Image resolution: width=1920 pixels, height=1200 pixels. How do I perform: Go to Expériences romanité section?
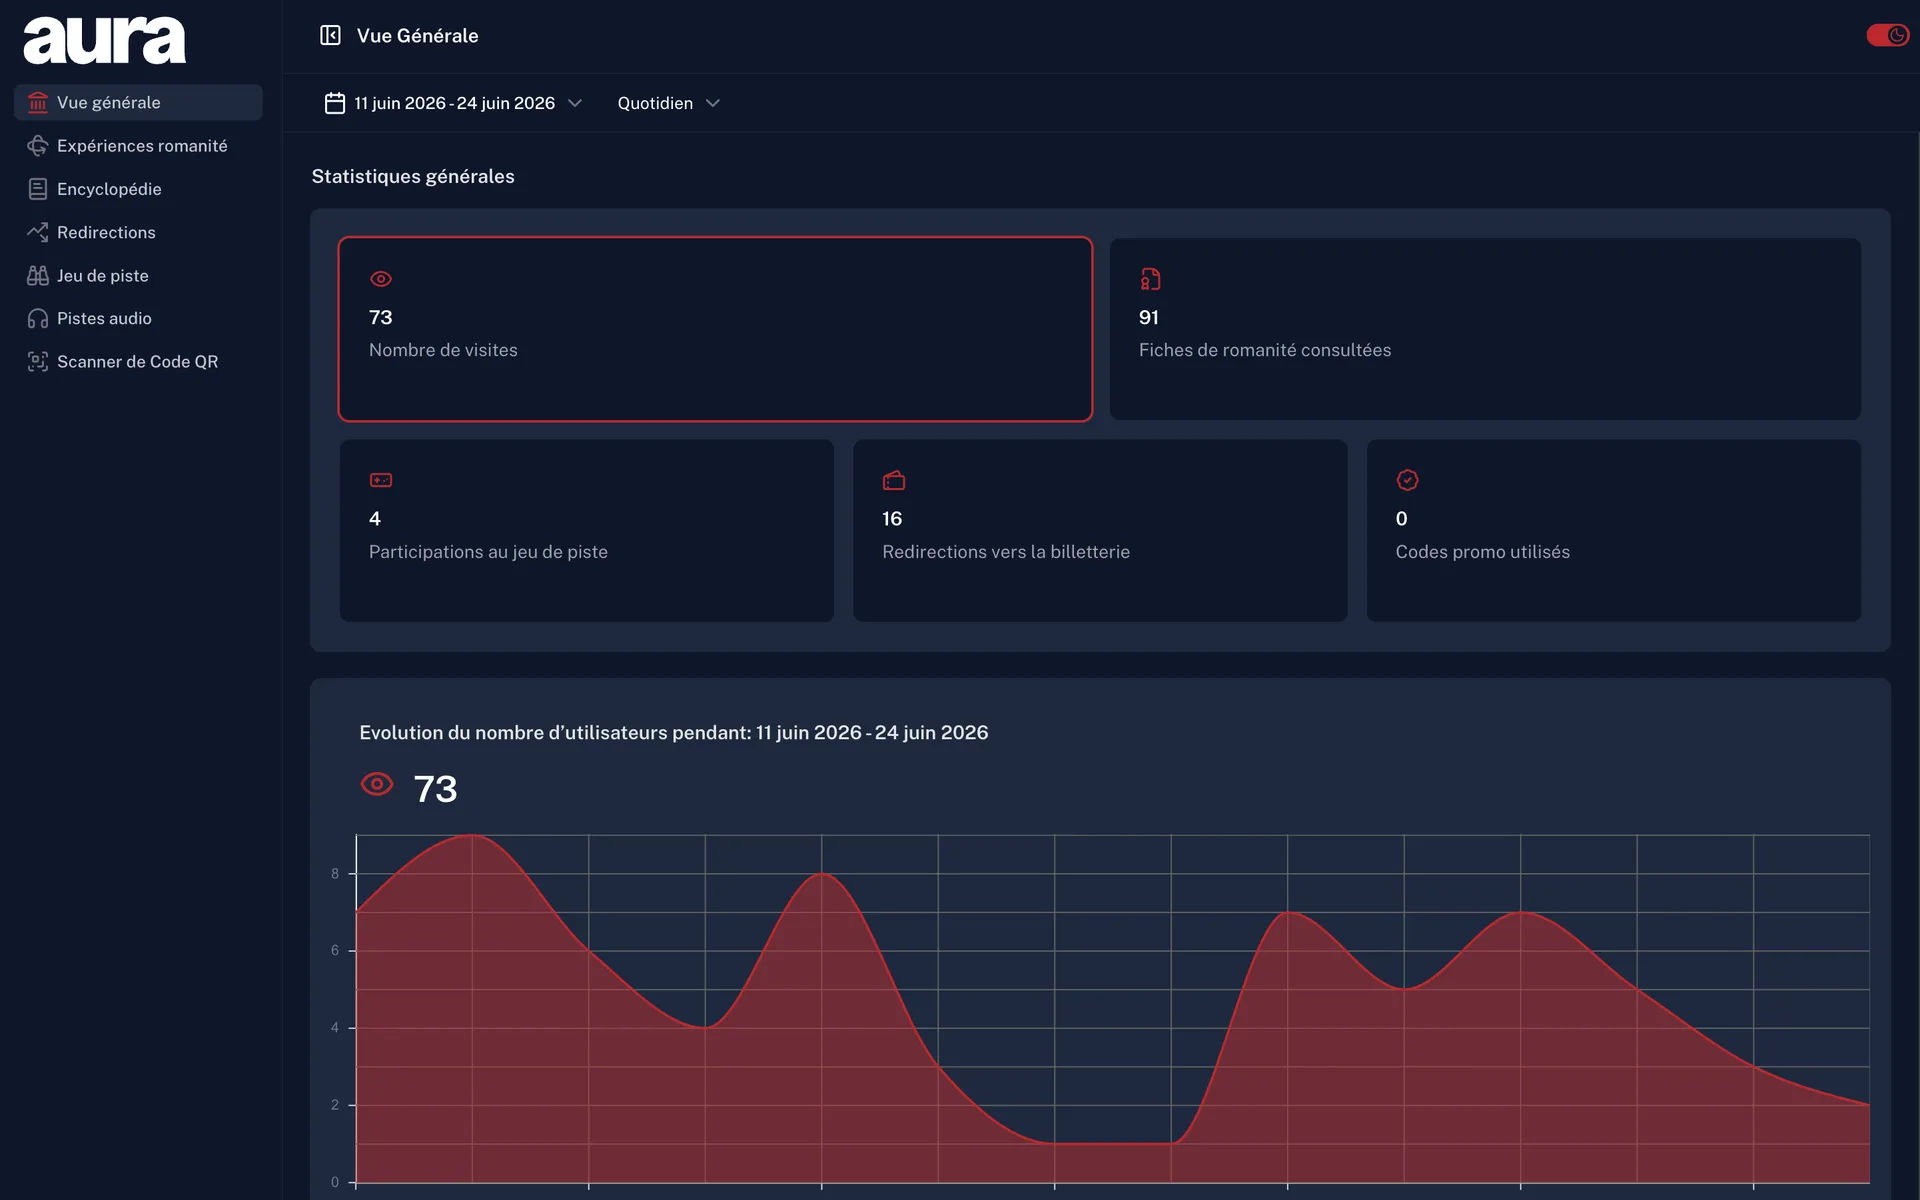(138, 146)
